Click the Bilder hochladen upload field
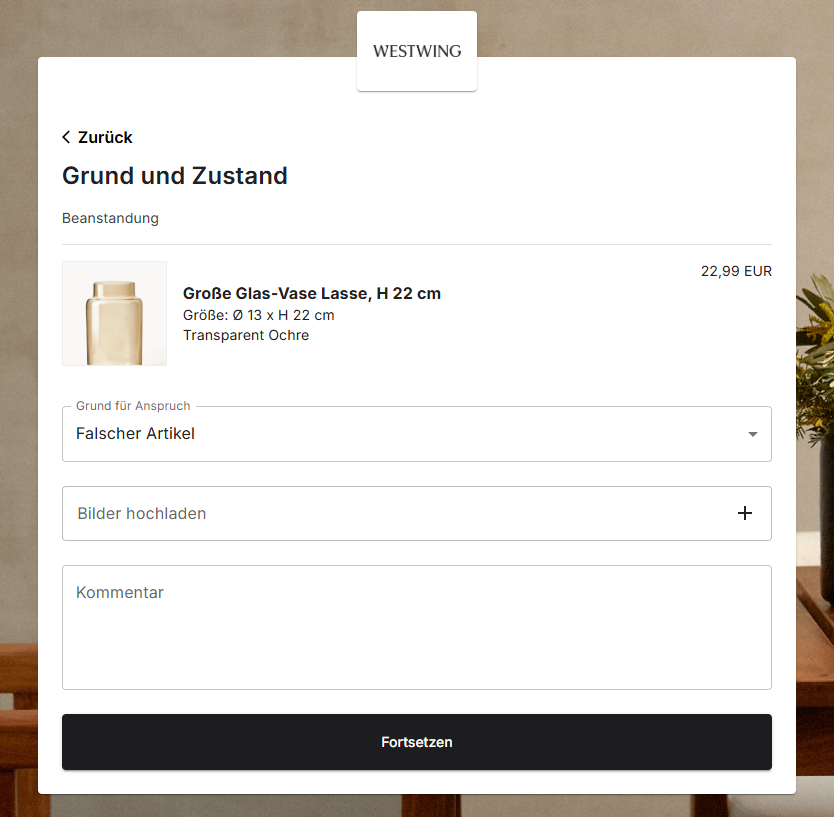Screen dimensions: 834x817 pos(417,513)
